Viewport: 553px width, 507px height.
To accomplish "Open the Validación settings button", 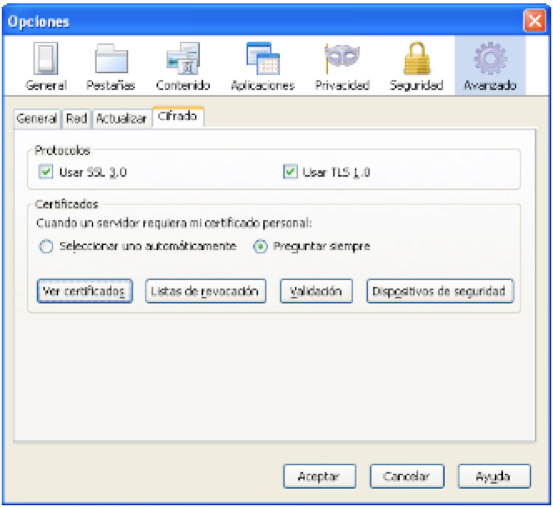I will (x=316, y=291).
